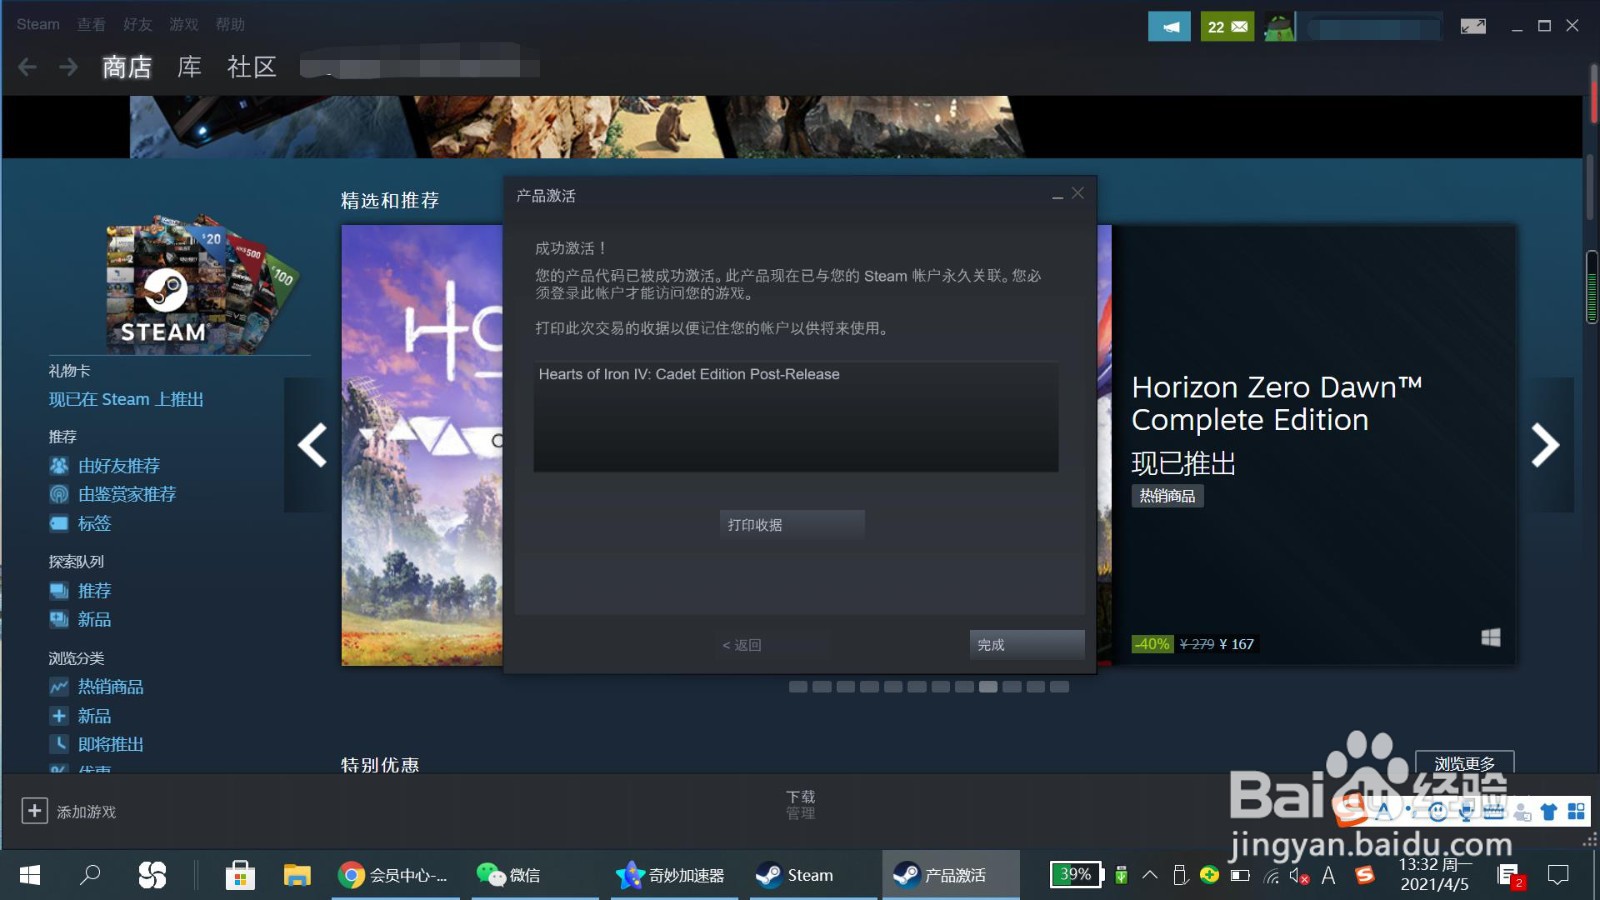Open the Windows Start menu
The image size is (1600, 900).
30,875
